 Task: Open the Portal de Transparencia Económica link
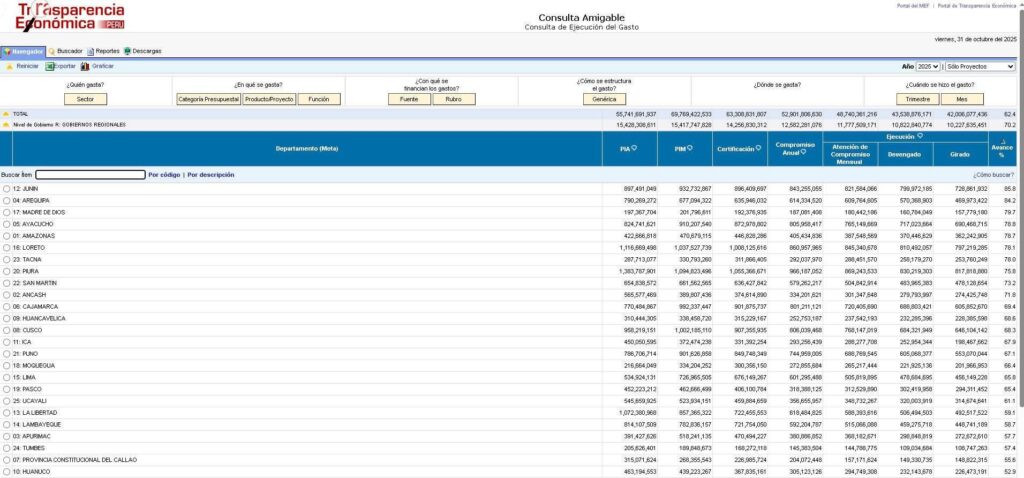click(x=976, y=5)
